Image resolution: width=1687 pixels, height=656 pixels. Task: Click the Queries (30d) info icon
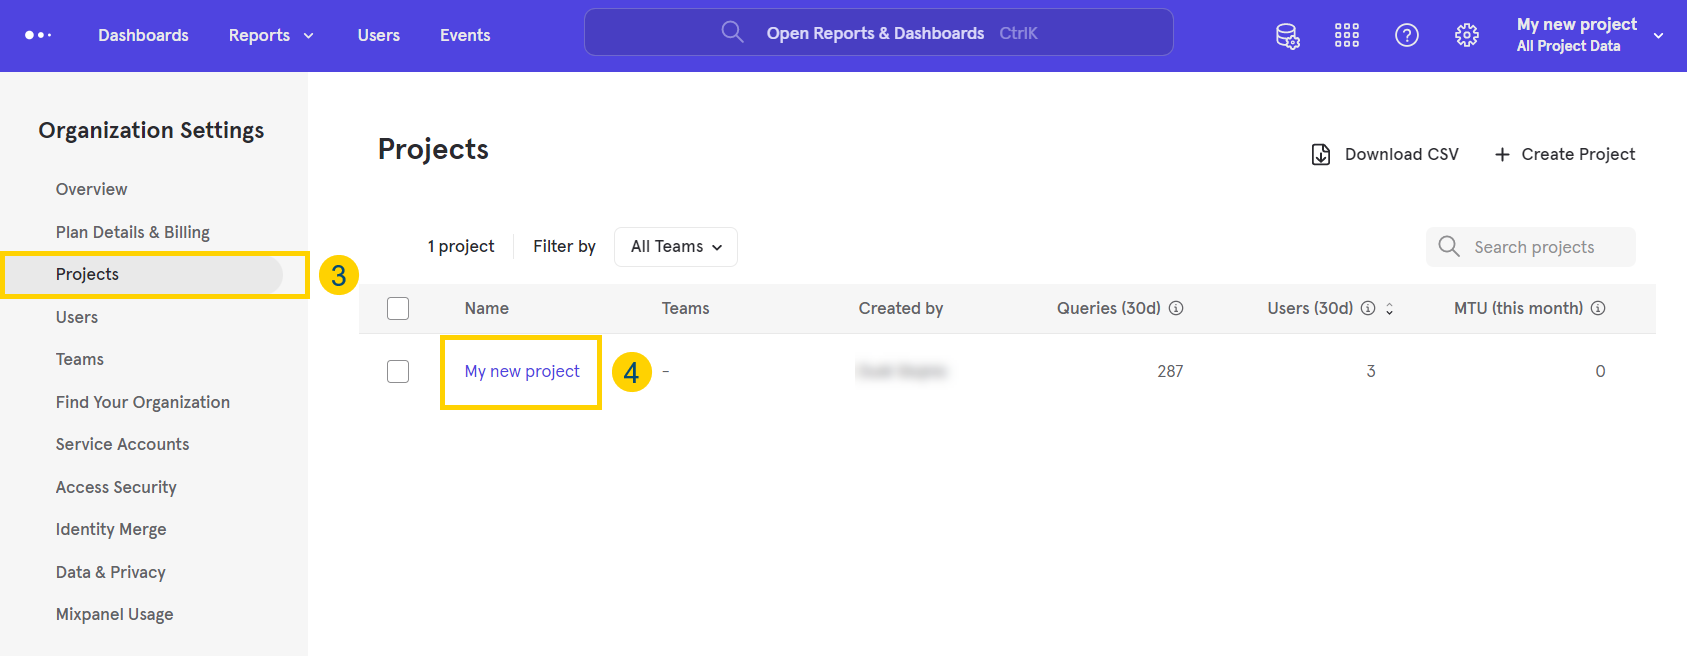point(1176,308)
